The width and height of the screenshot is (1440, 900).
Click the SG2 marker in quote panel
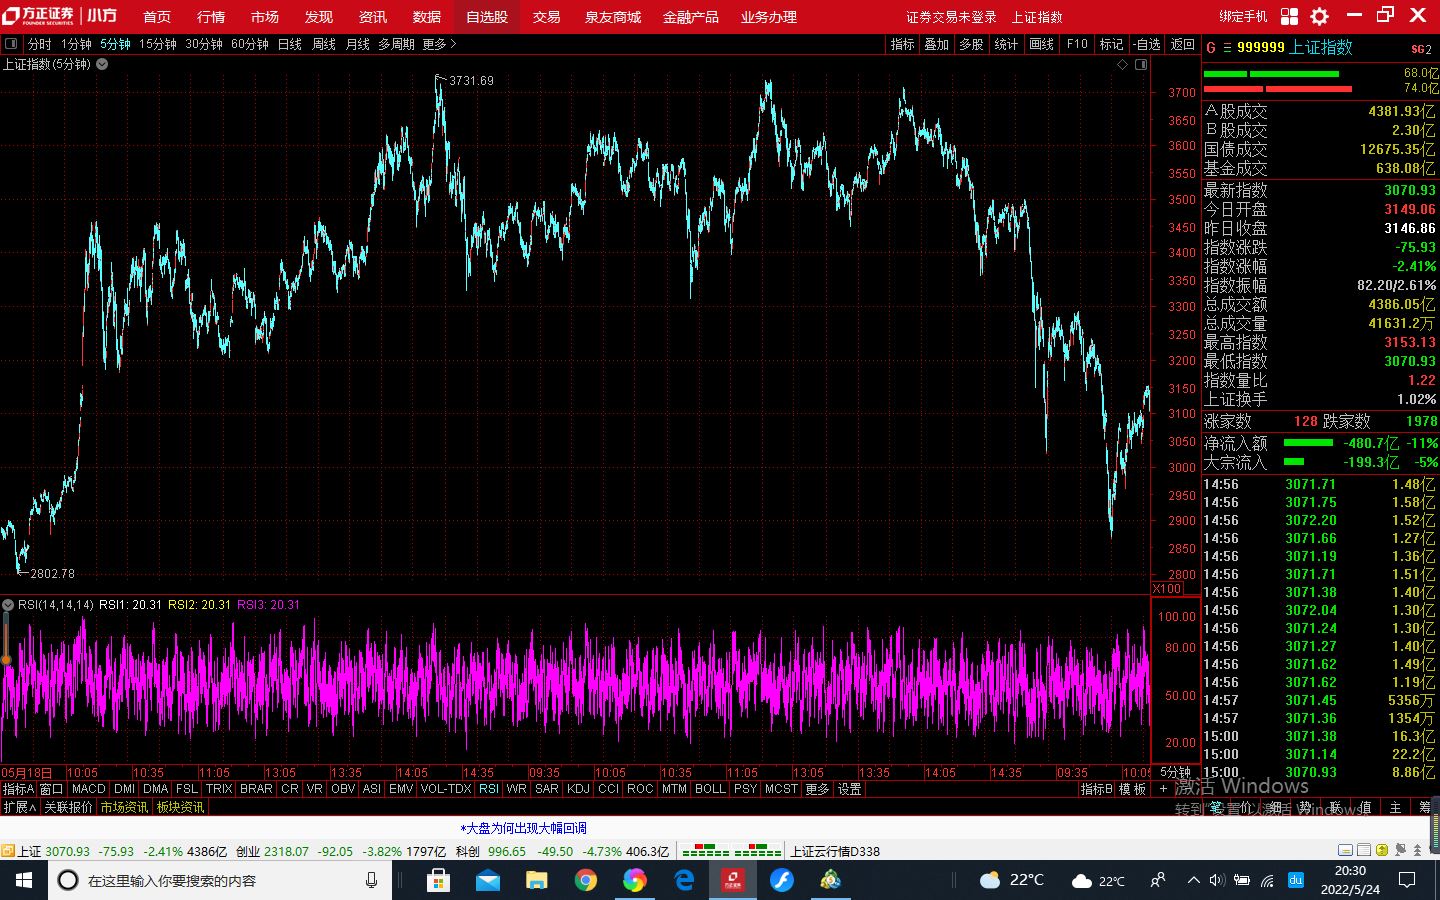click(1421, 49)
